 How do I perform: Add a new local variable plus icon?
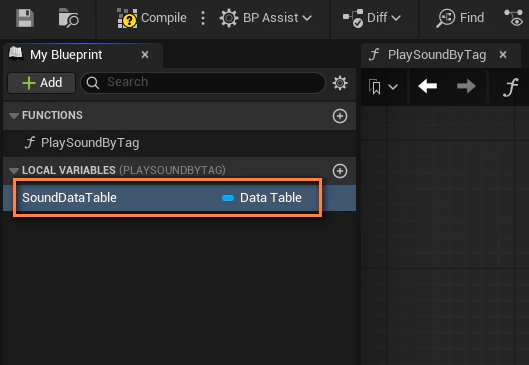click(x=340, y=171)
